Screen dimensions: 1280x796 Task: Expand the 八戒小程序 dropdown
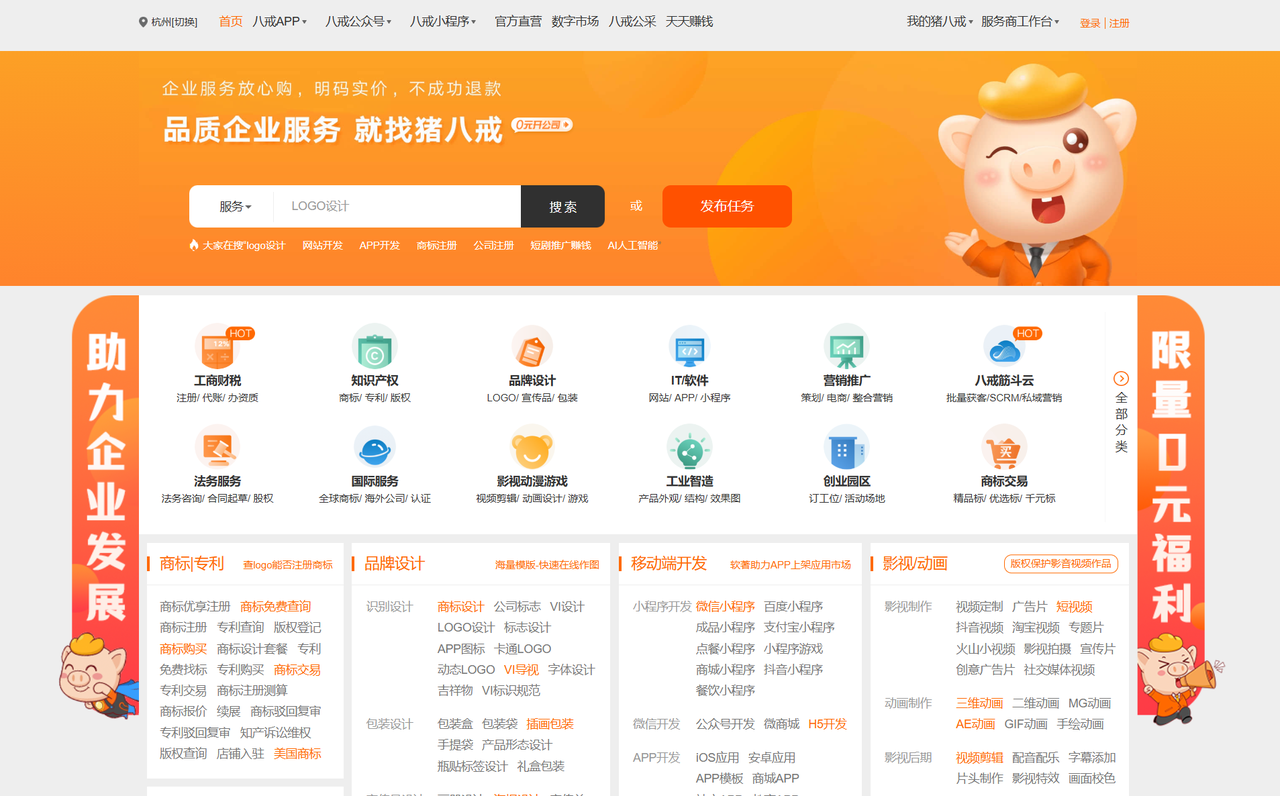443,21
